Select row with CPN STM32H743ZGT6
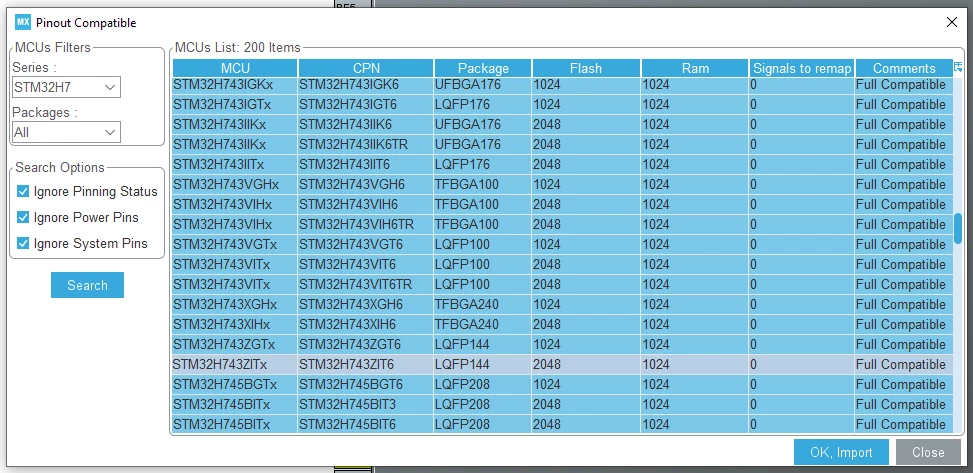 (562, 344)
